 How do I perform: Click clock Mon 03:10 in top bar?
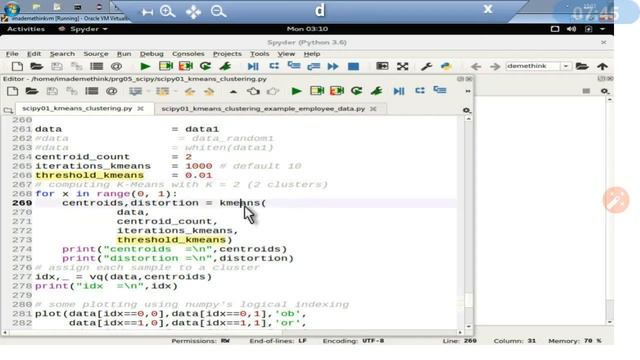(307, 29)
